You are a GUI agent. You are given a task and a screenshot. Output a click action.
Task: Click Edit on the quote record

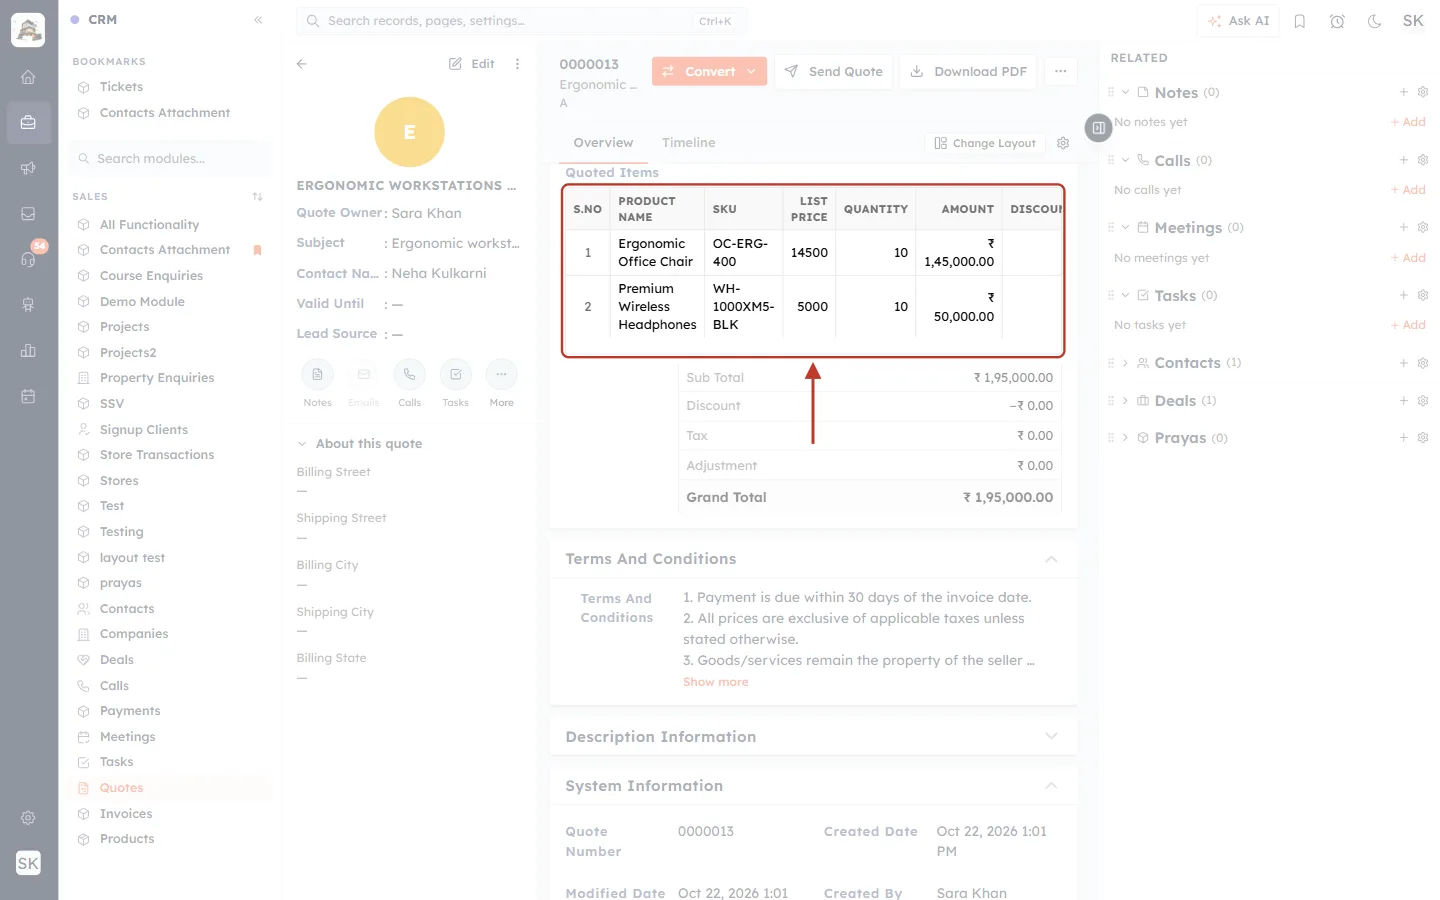[x=472, y=64]
